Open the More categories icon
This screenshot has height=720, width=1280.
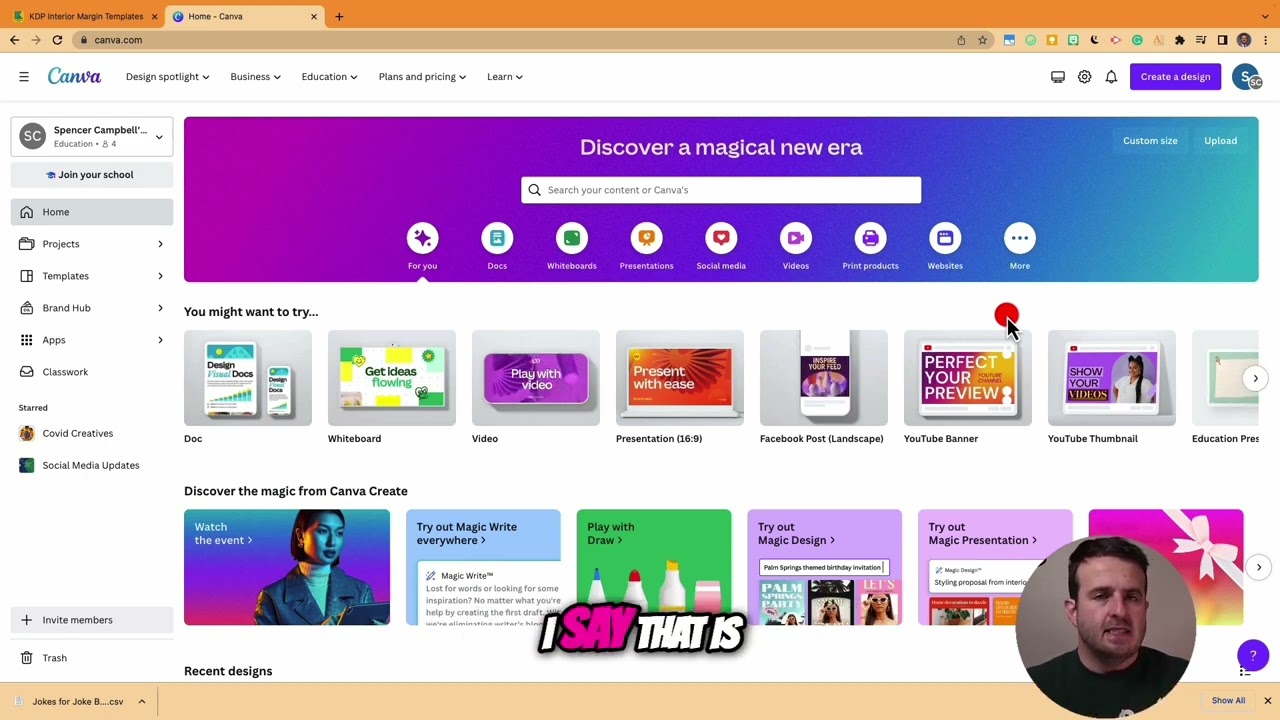1020,238
